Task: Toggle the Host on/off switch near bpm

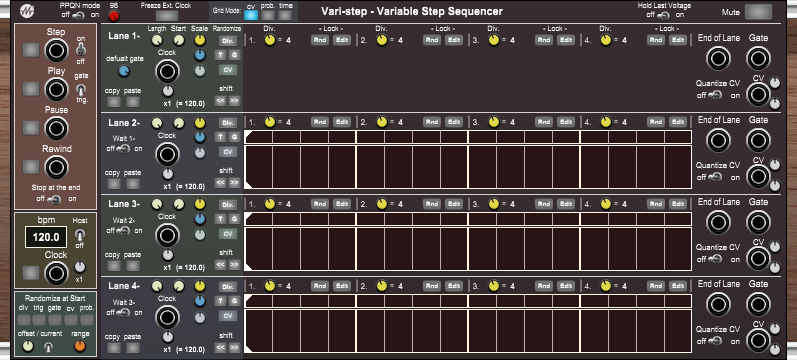Action: click(x=79, y=234)
